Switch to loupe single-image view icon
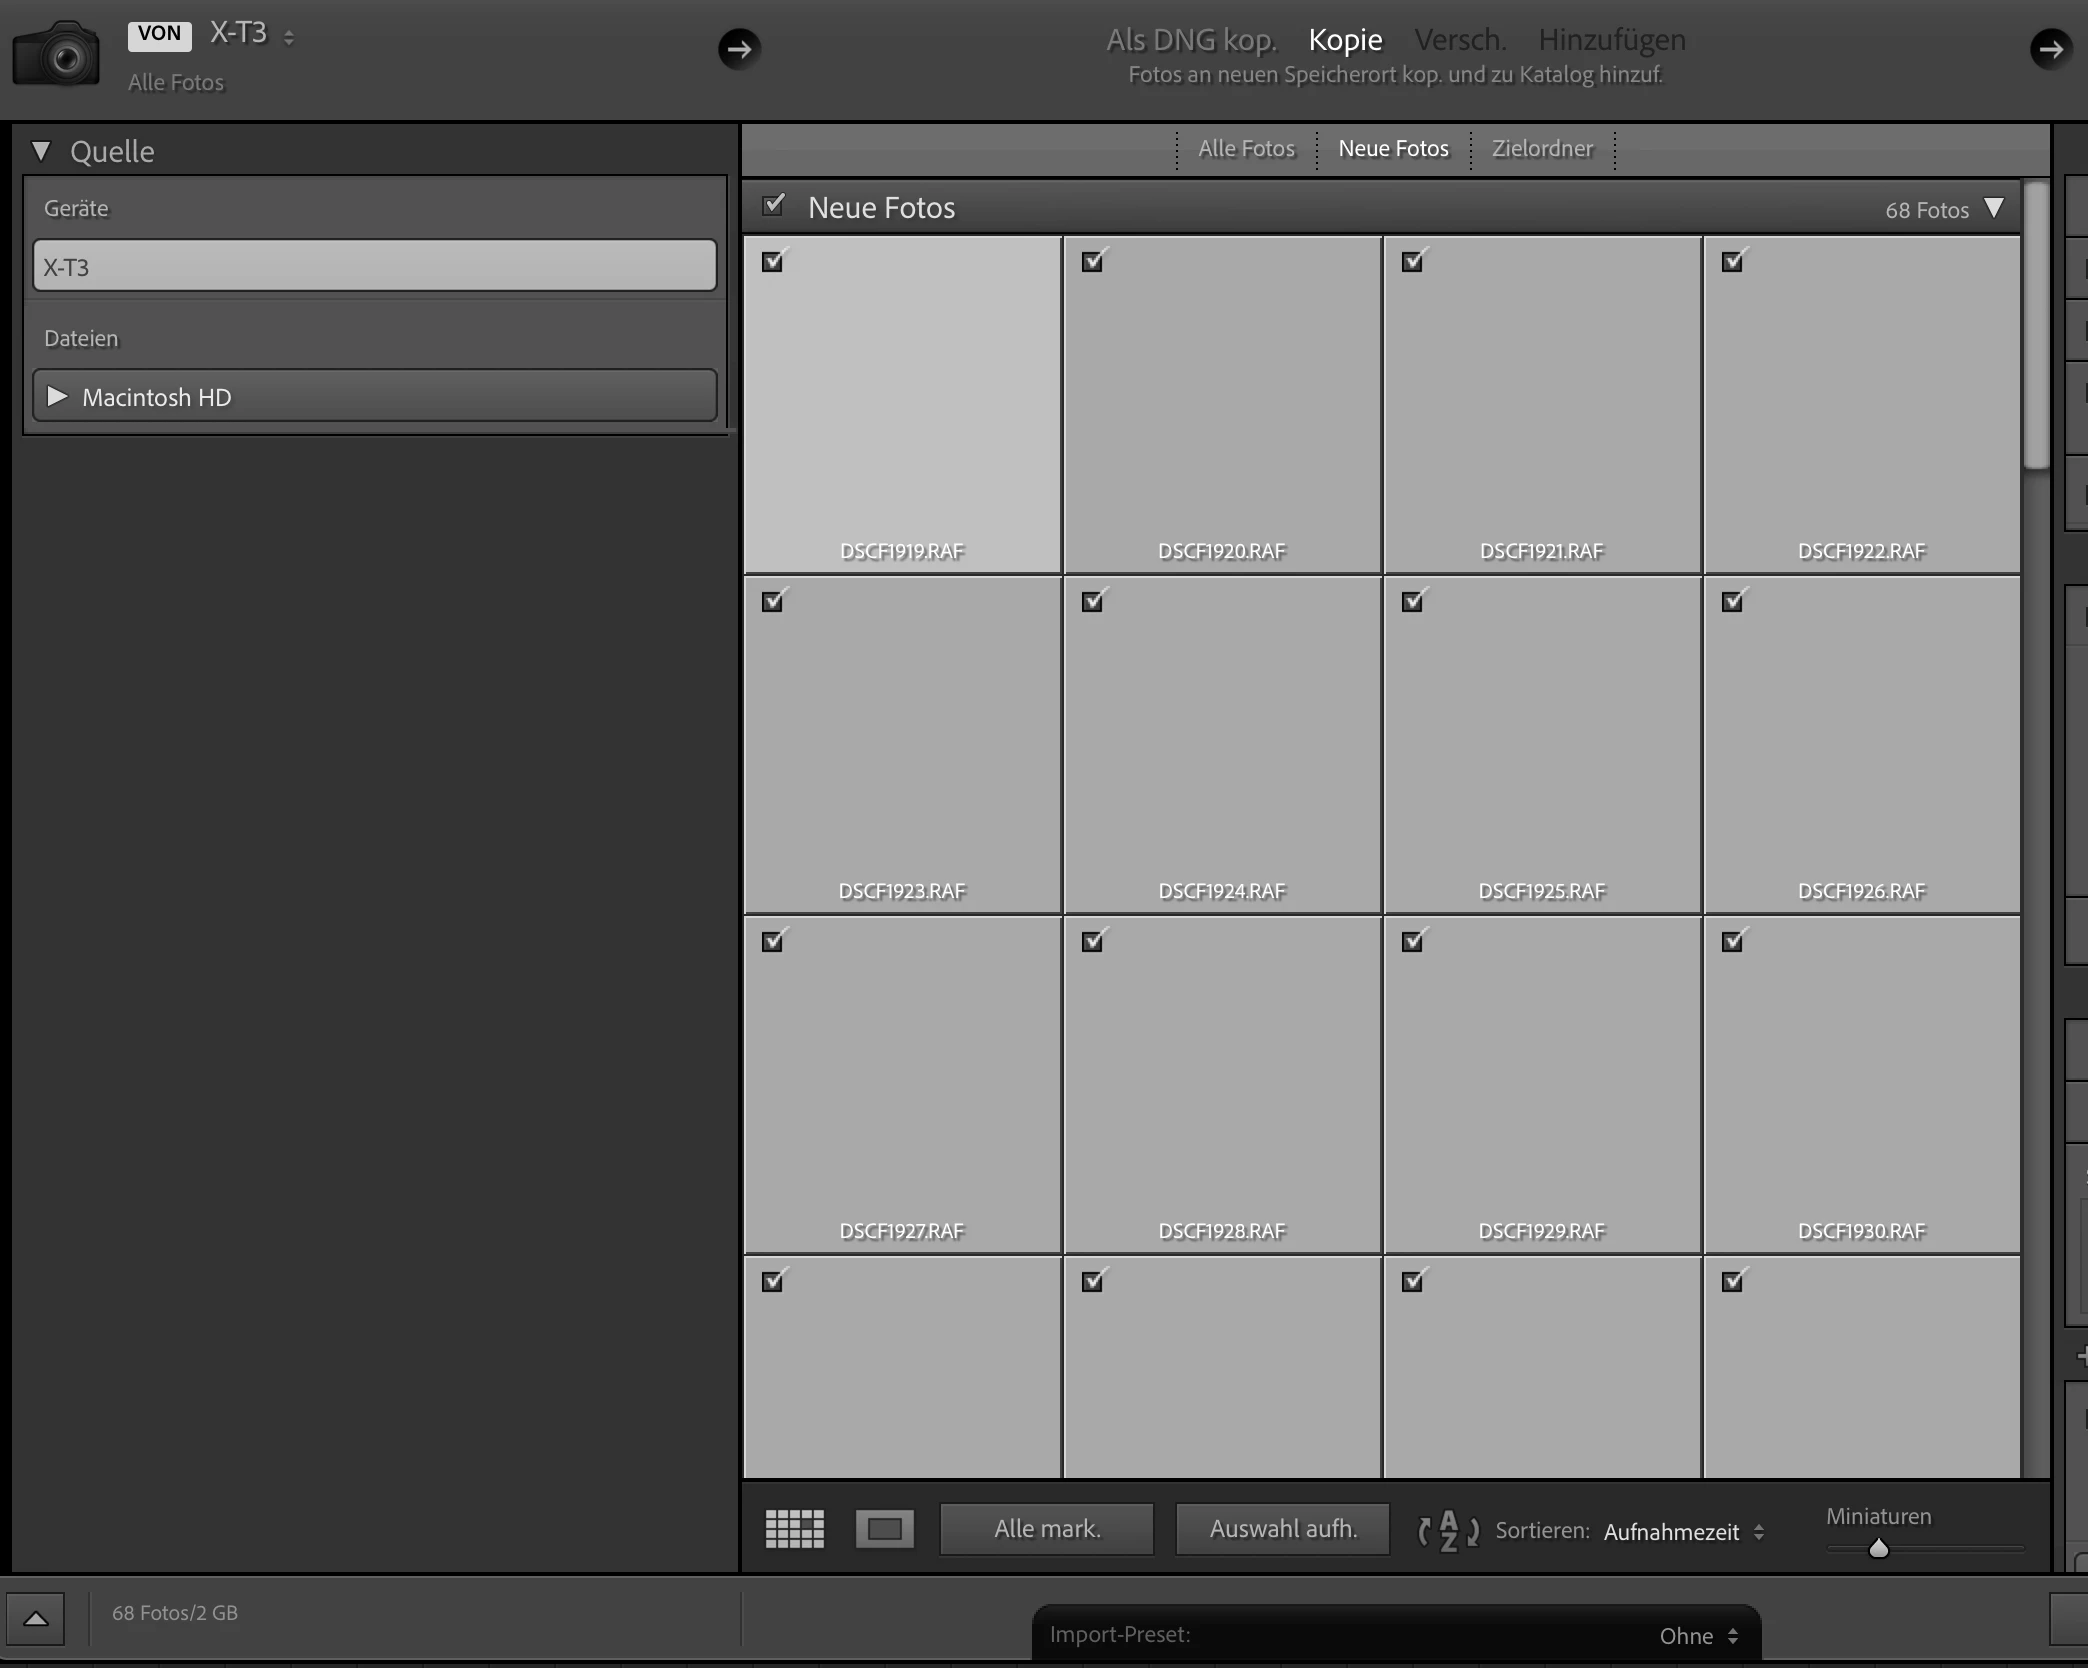The width and height of the screenshot is (2088, 1668). (884, 1529)
